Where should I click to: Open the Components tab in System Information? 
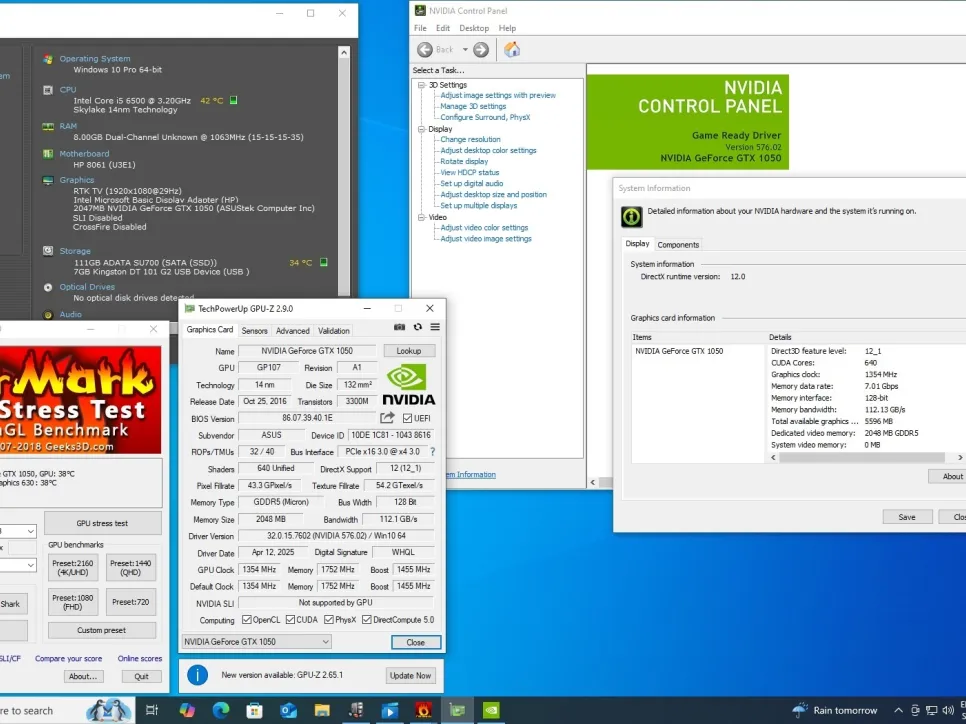[678, 245]
